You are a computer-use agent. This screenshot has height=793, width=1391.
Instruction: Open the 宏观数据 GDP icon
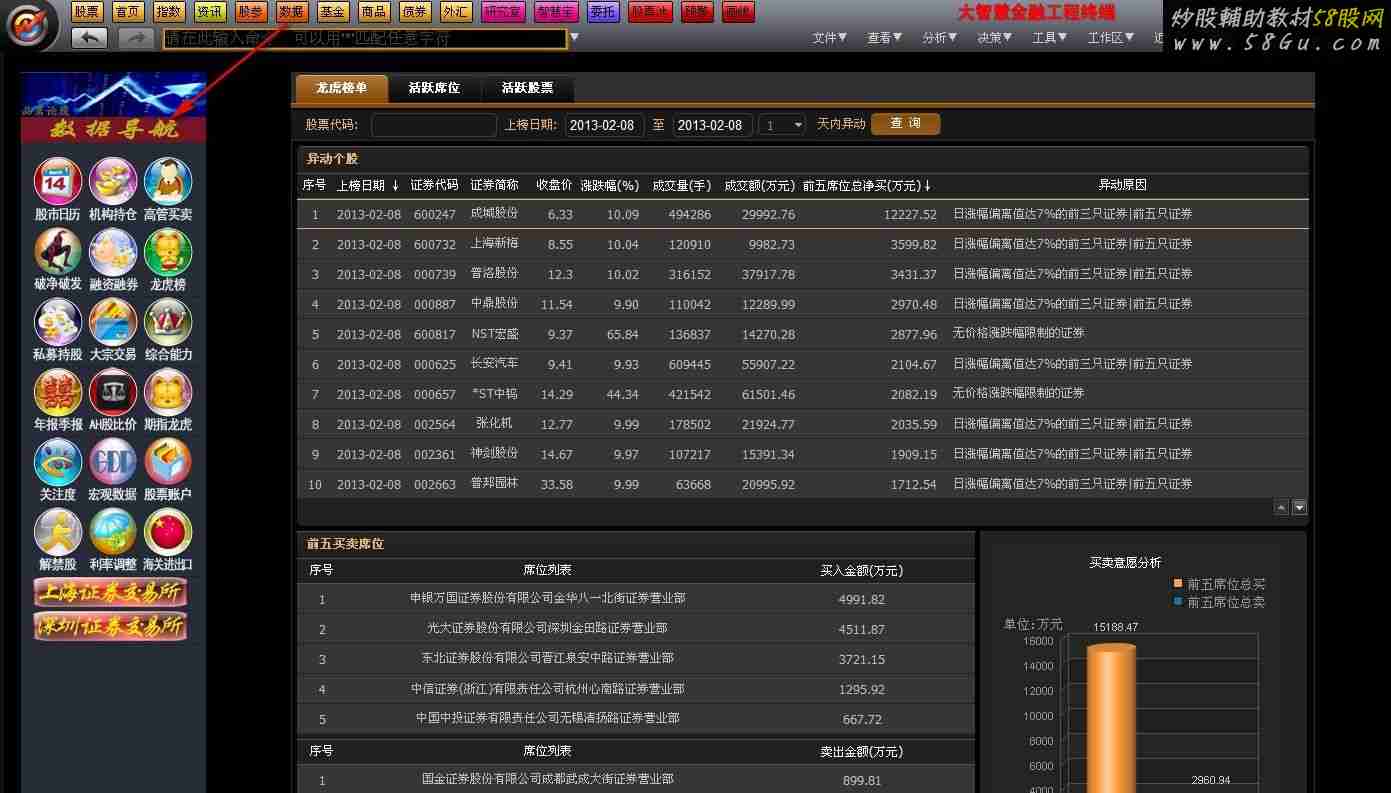pyautogui.click(x=113, y=462)
